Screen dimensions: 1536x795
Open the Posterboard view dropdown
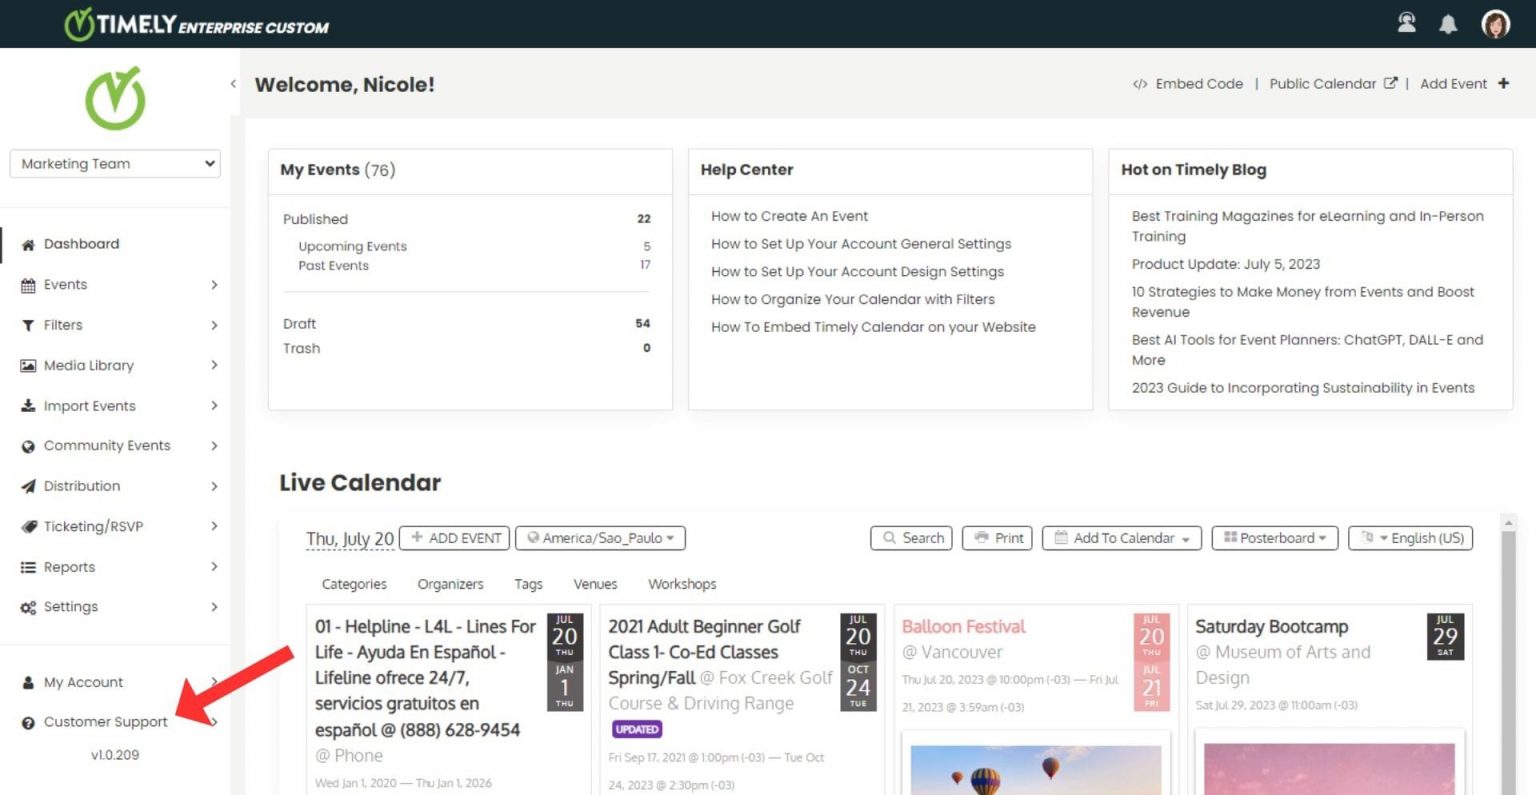[x=1275, y=538]
